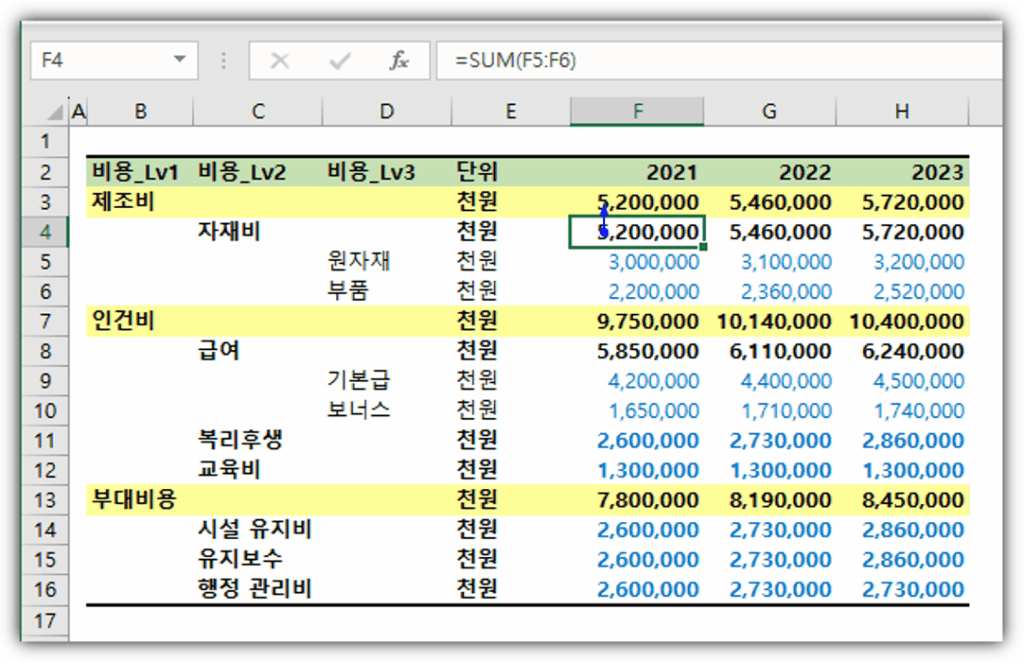Image resolution: width=1024 pixels, height=662 pixels.
Task: Click the 비용_Lv3 header cell
Action: 387,172
